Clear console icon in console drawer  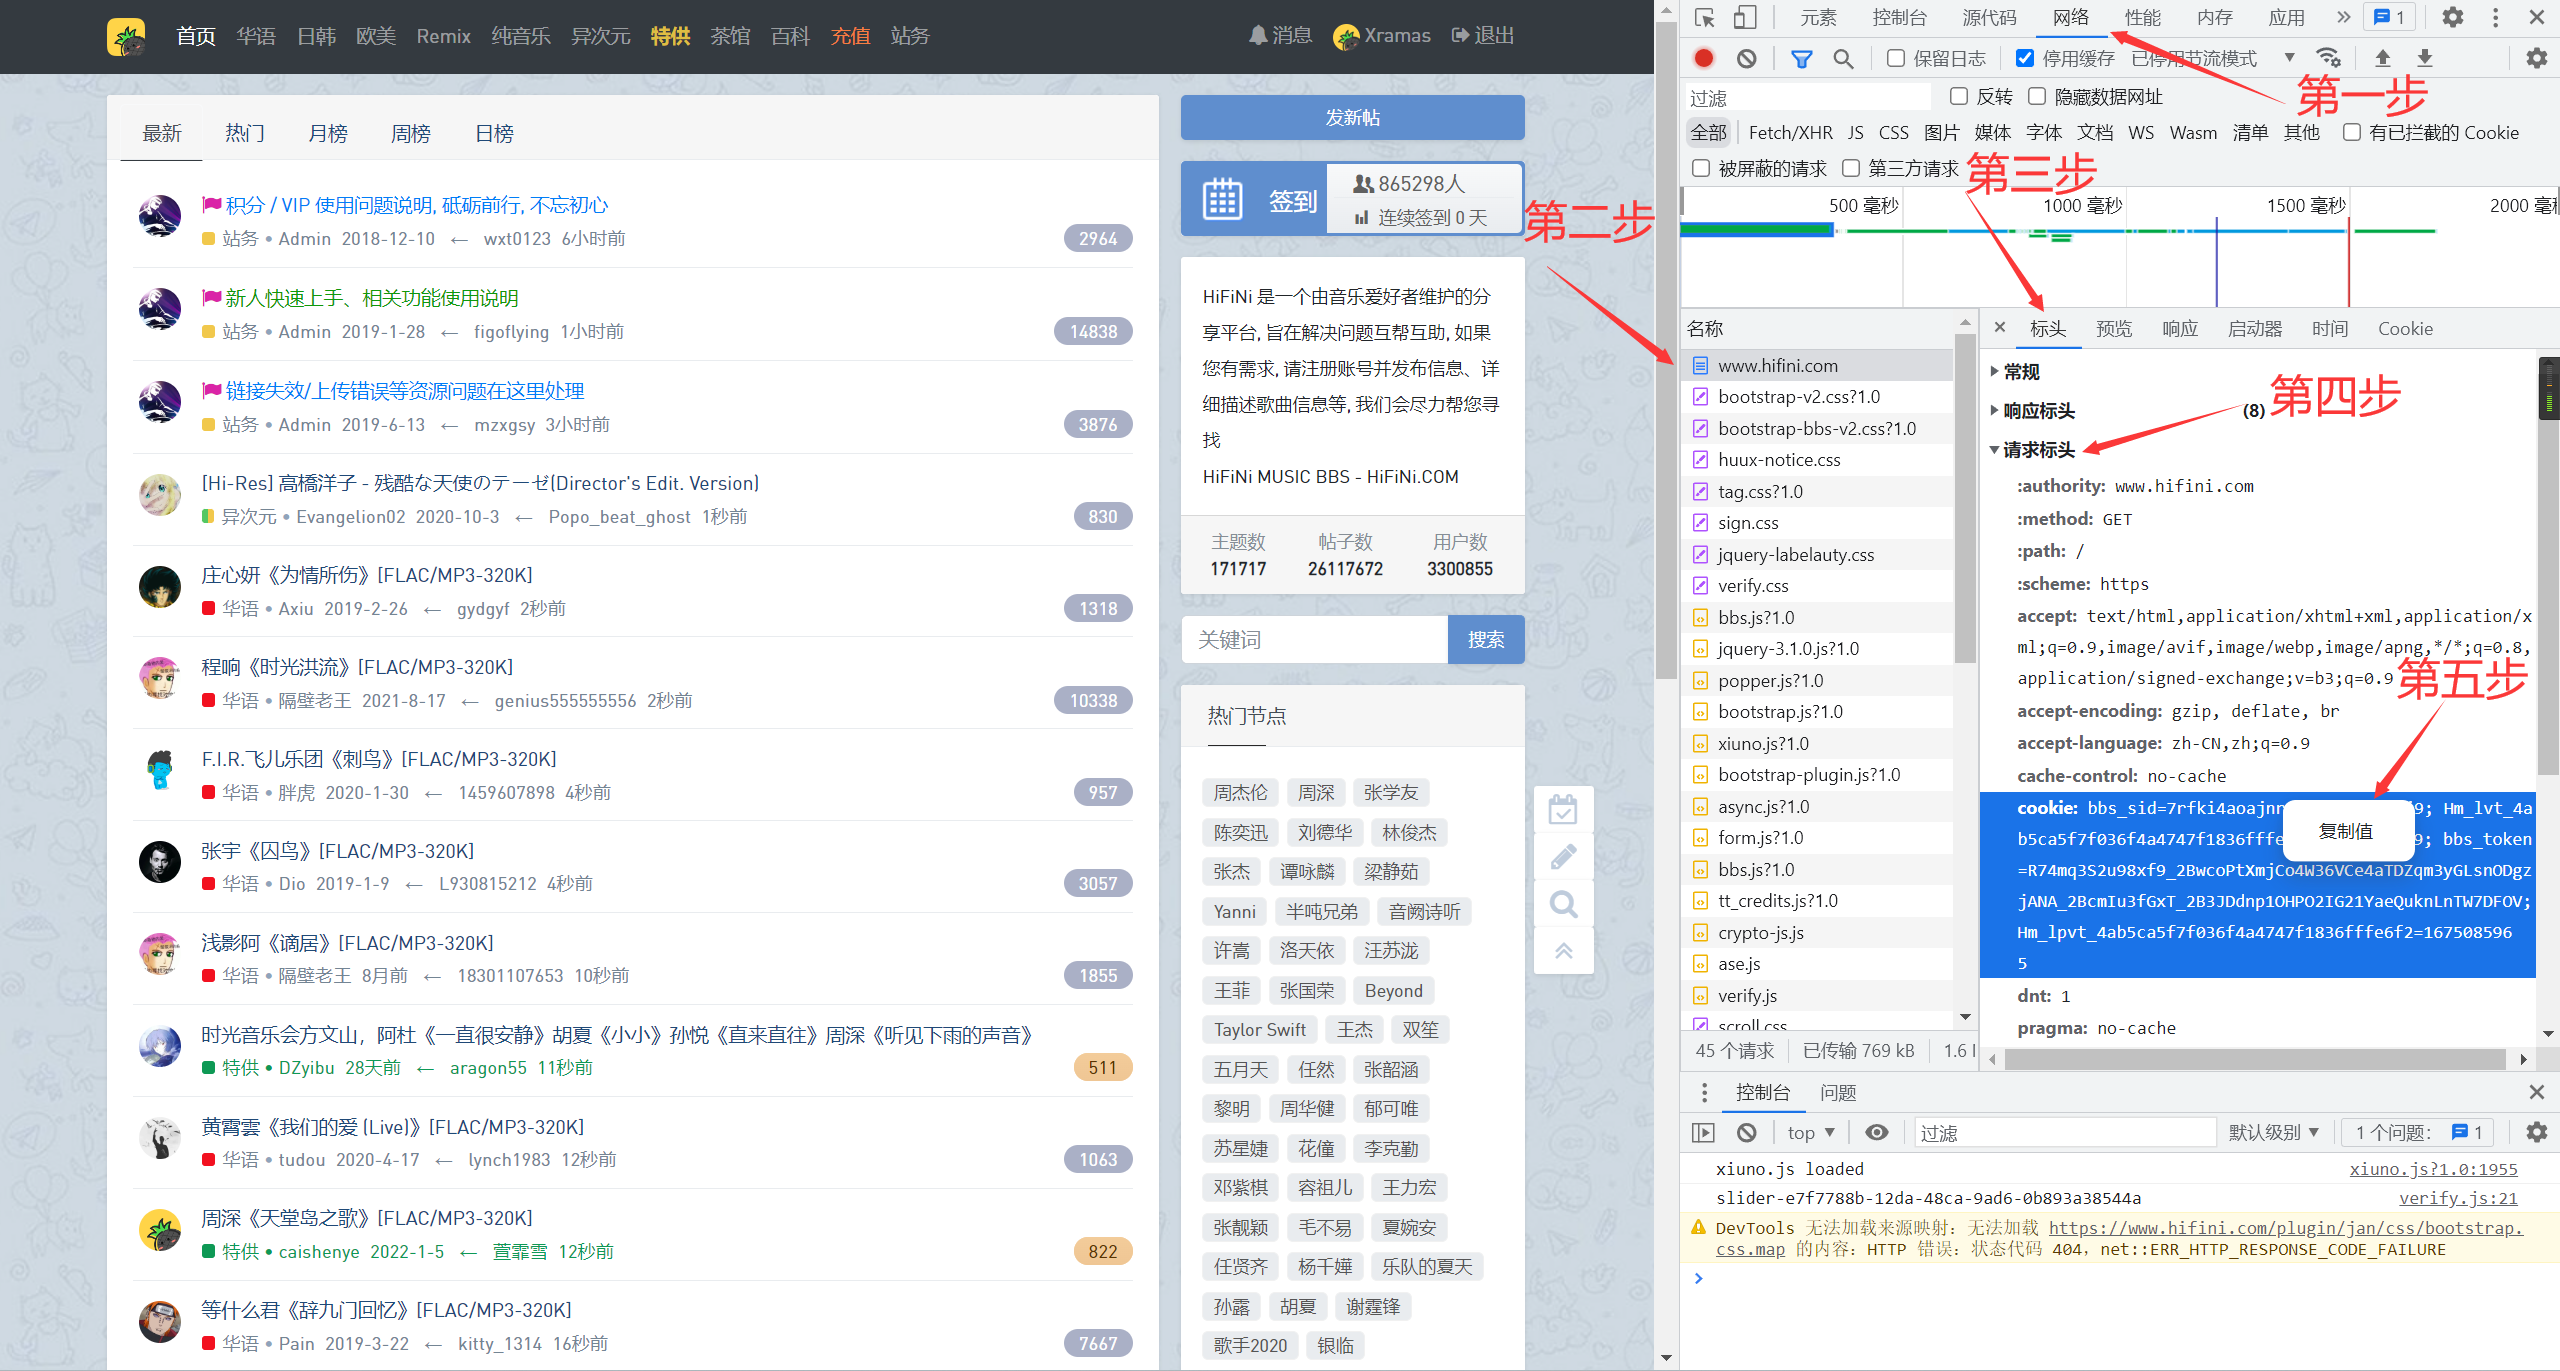[1746, 1133]
